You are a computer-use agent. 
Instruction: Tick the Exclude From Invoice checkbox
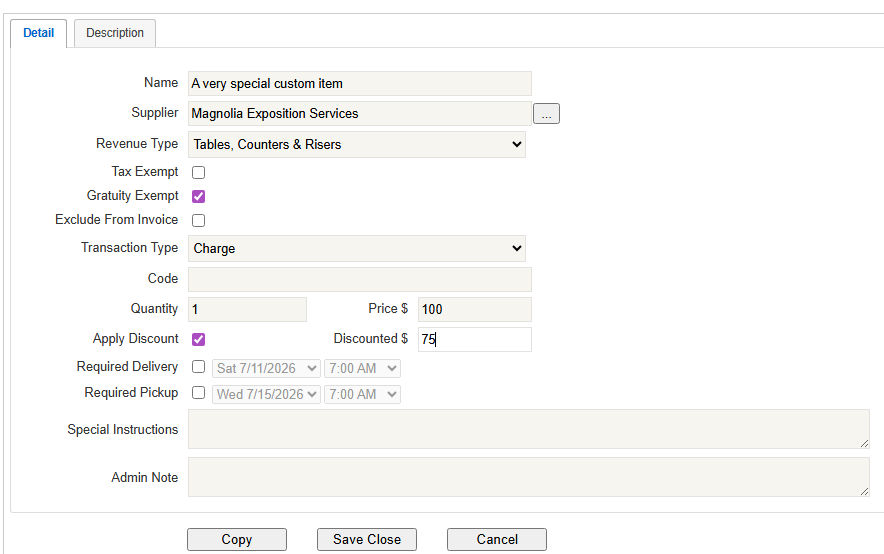point(198,220)
